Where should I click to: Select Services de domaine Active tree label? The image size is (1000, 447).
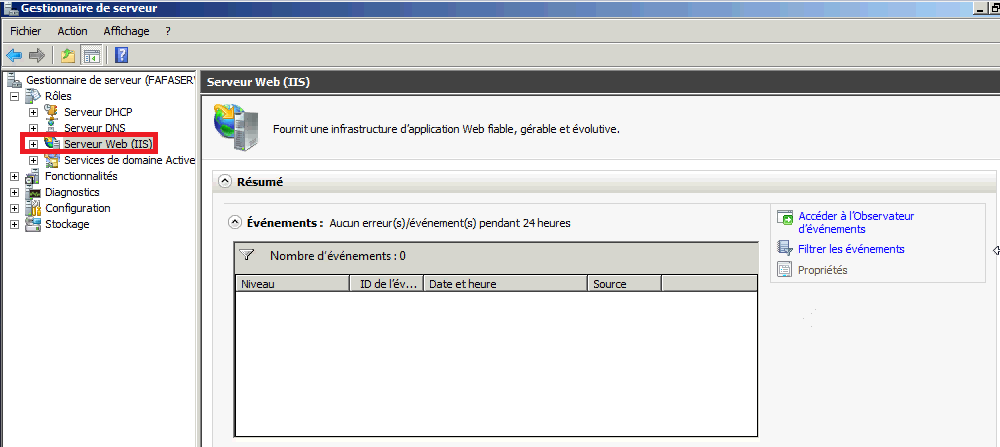(x=129, y=160)
